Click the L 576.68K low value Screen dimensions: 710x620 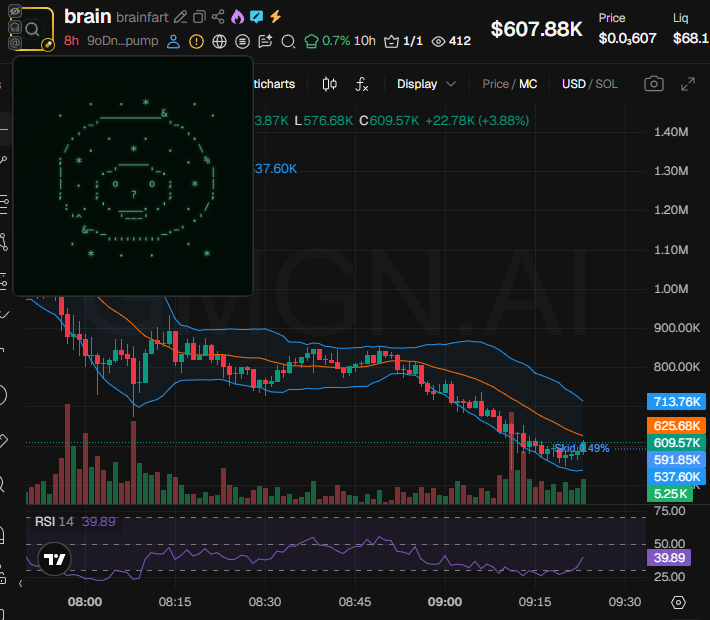click(324, 121)
